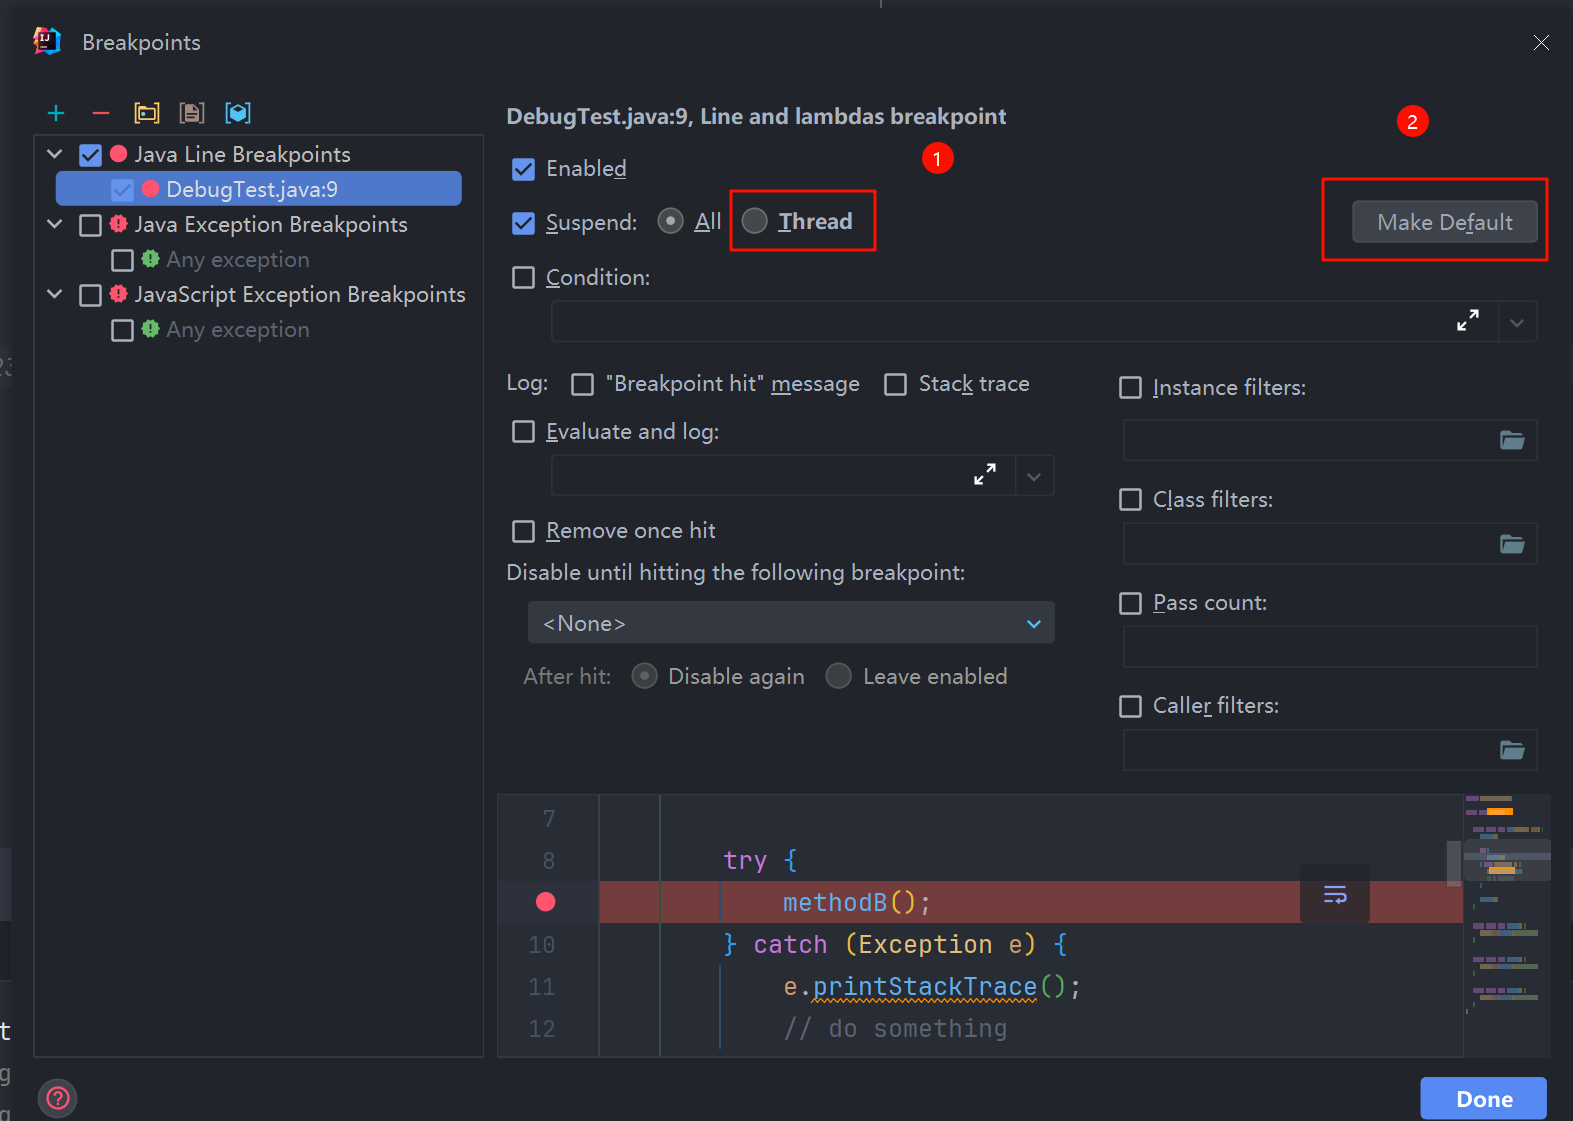The height and width of the screenshot is (1121, 1573).
Task: Enable "Breakpoint hit" message logging
Action: 582,384
